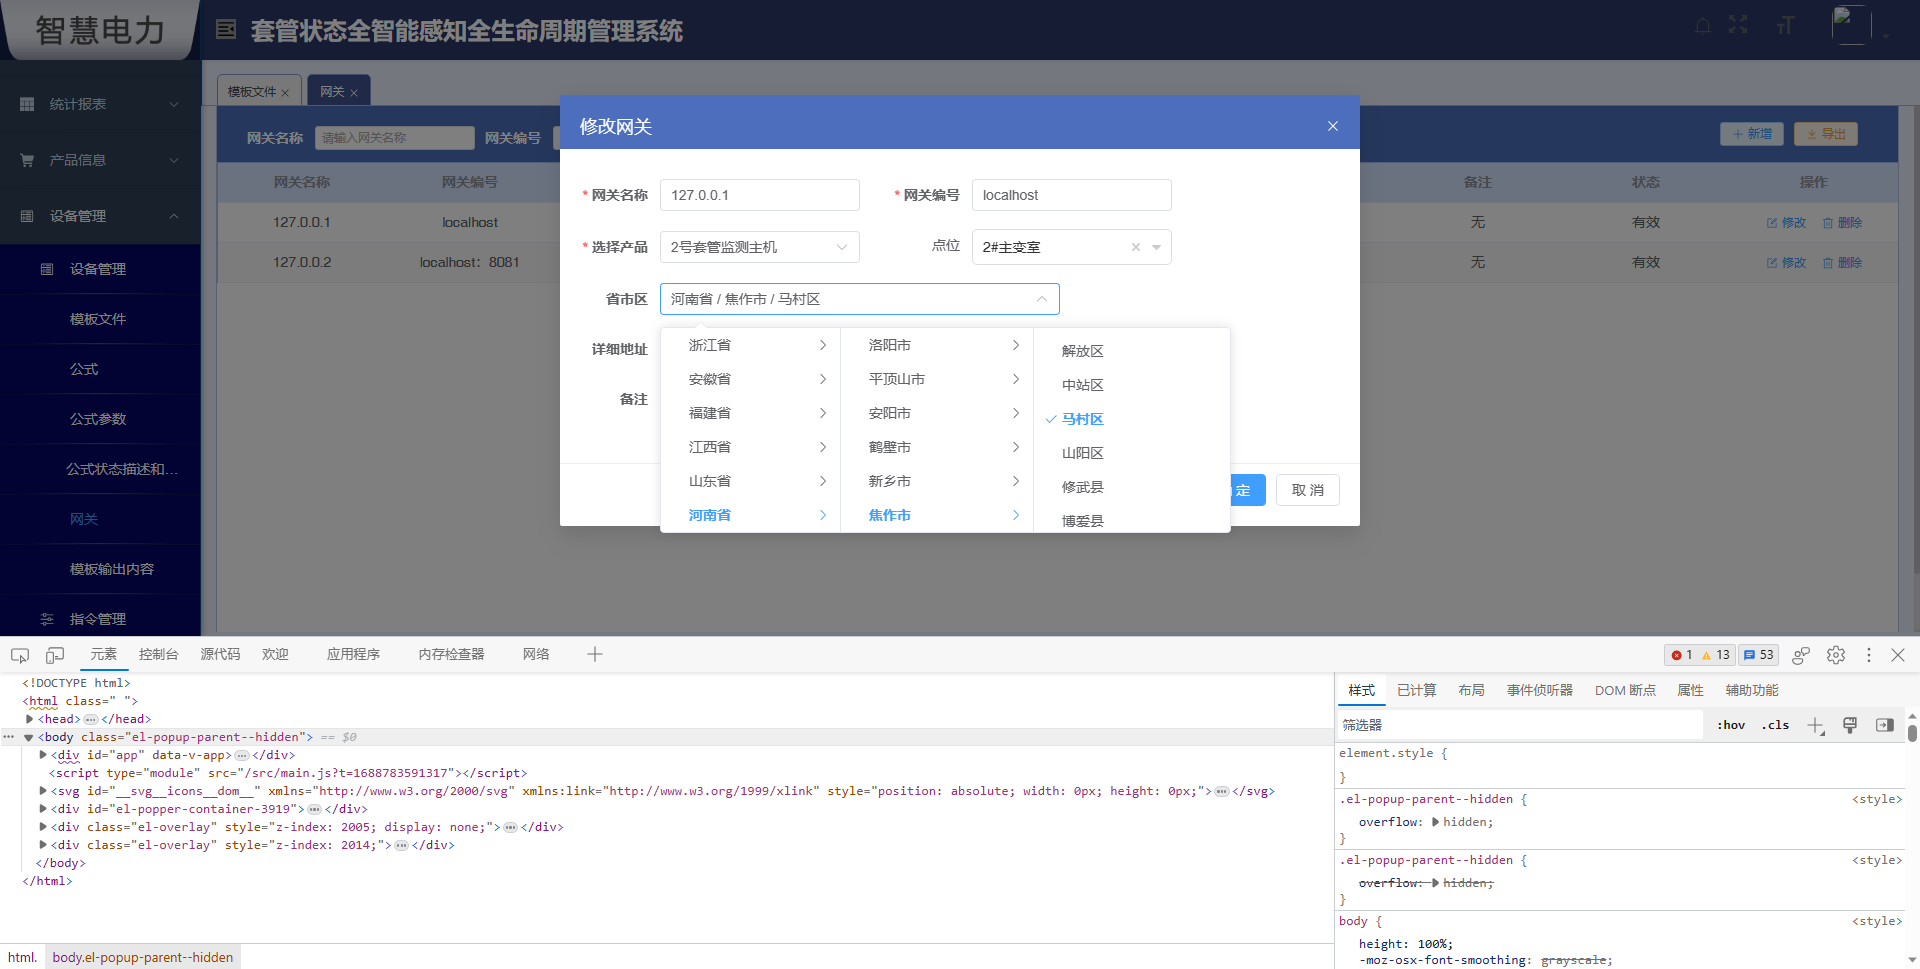Viewport: 1920px width, 969px height.
Task: Edit the 网关名称 field with 127.0.0.1
Action: point(760,195)
